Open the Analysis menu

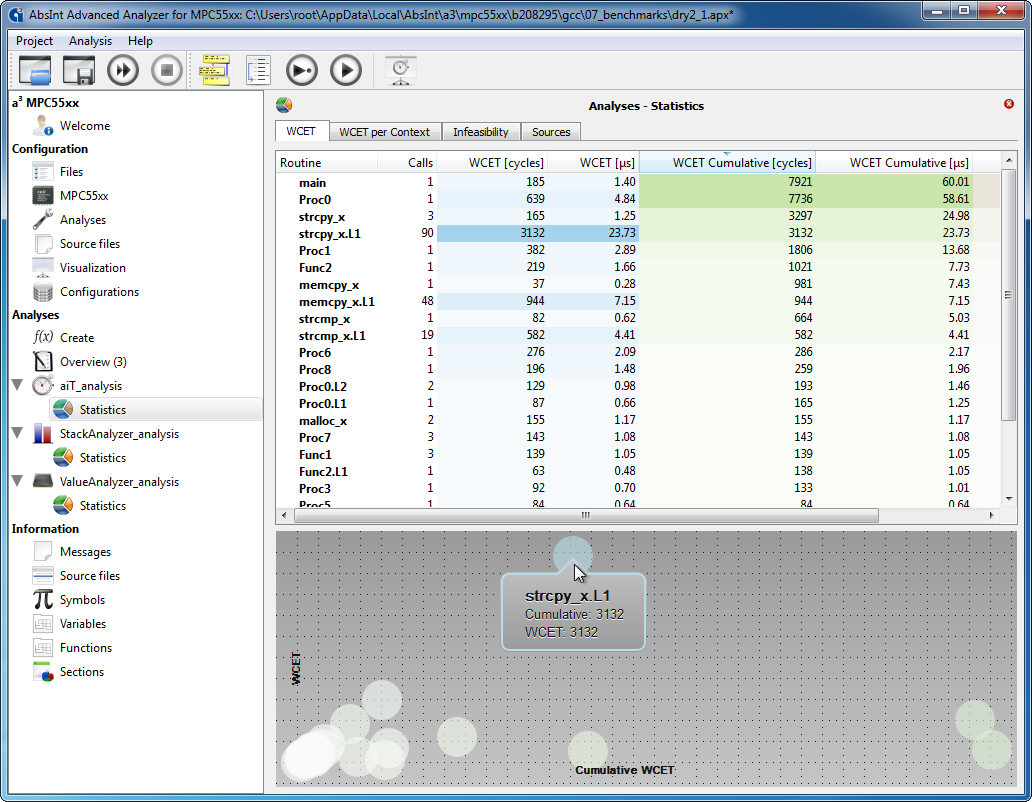(x=90, y=41)
